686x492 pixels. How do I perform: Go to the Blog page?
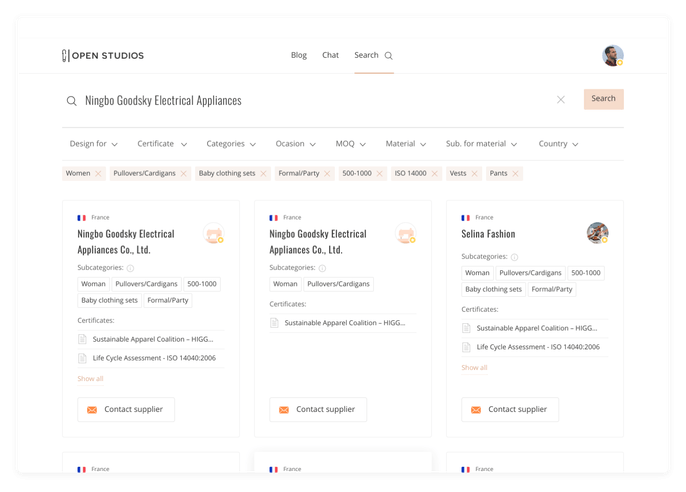pyautogui.click(x=299, y=55)
